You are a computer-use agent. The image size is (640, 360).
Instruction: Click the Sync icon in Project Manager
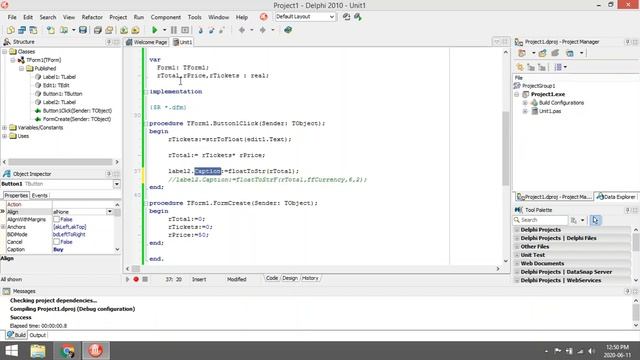coord(520,67)
